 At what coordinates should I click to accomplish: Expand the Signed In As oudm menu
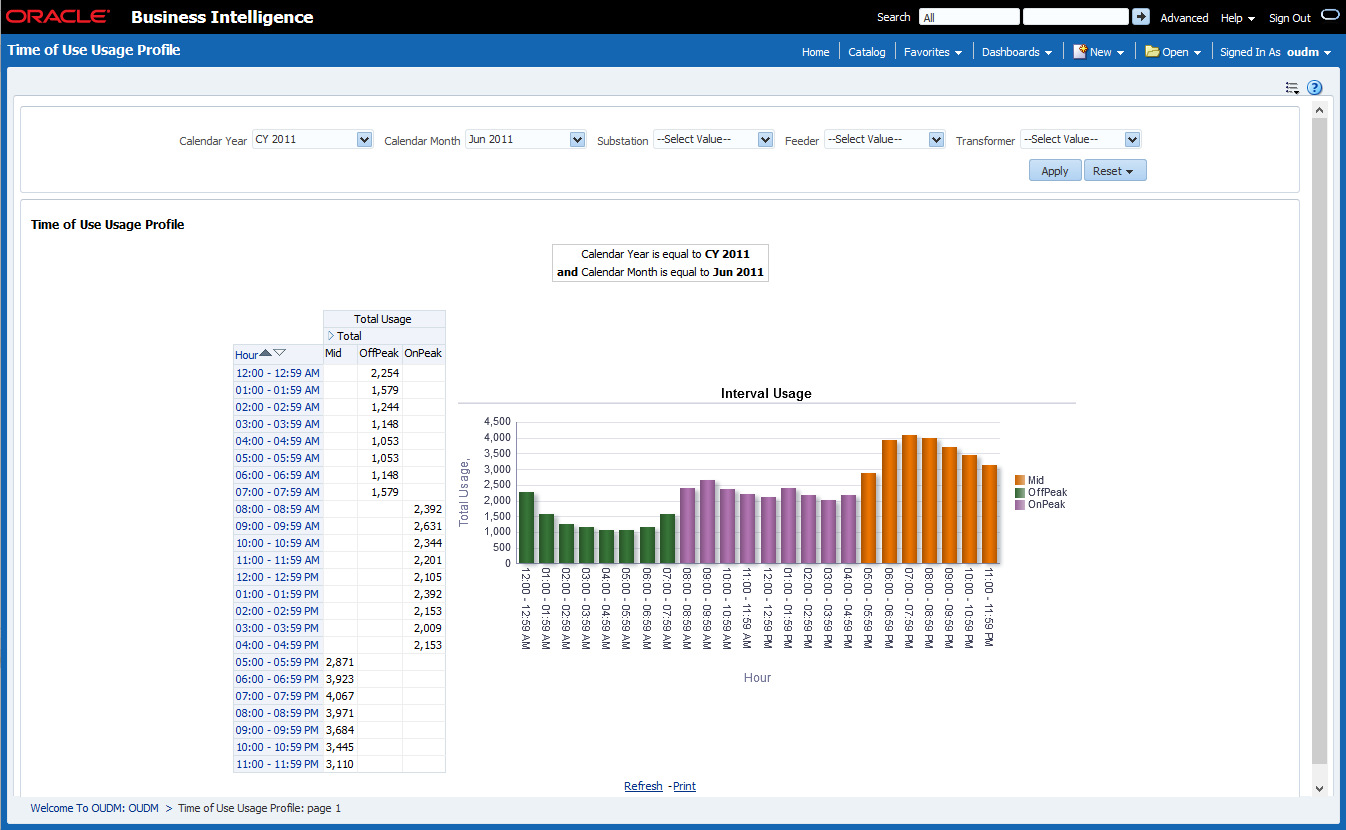[x=1276, y=52]
